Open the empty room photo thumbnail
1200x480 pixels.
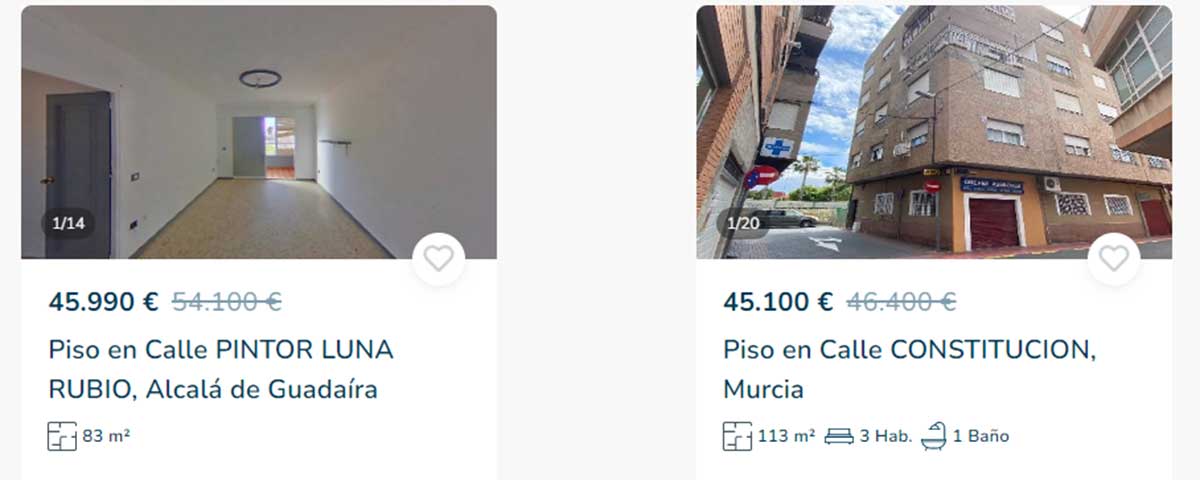coord(259,132)
